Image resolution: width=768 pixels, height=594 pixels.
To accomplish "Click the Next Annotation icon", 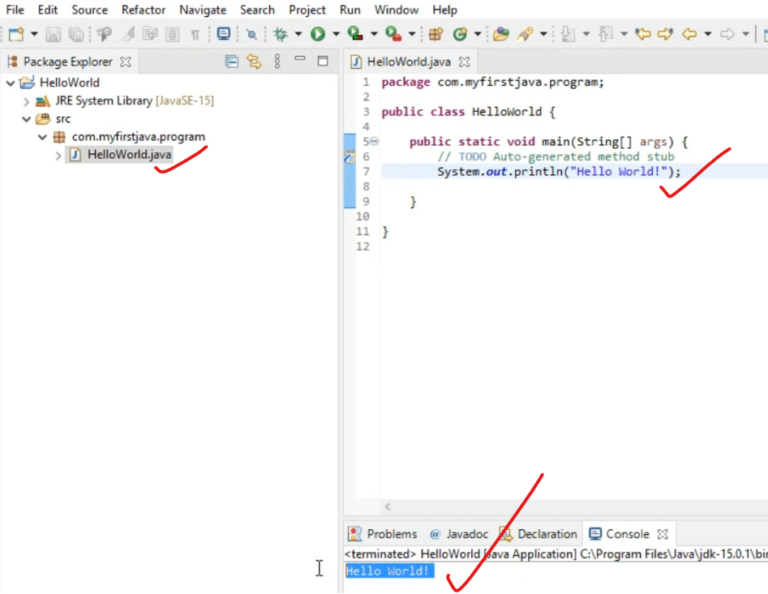I will (568, 34).
